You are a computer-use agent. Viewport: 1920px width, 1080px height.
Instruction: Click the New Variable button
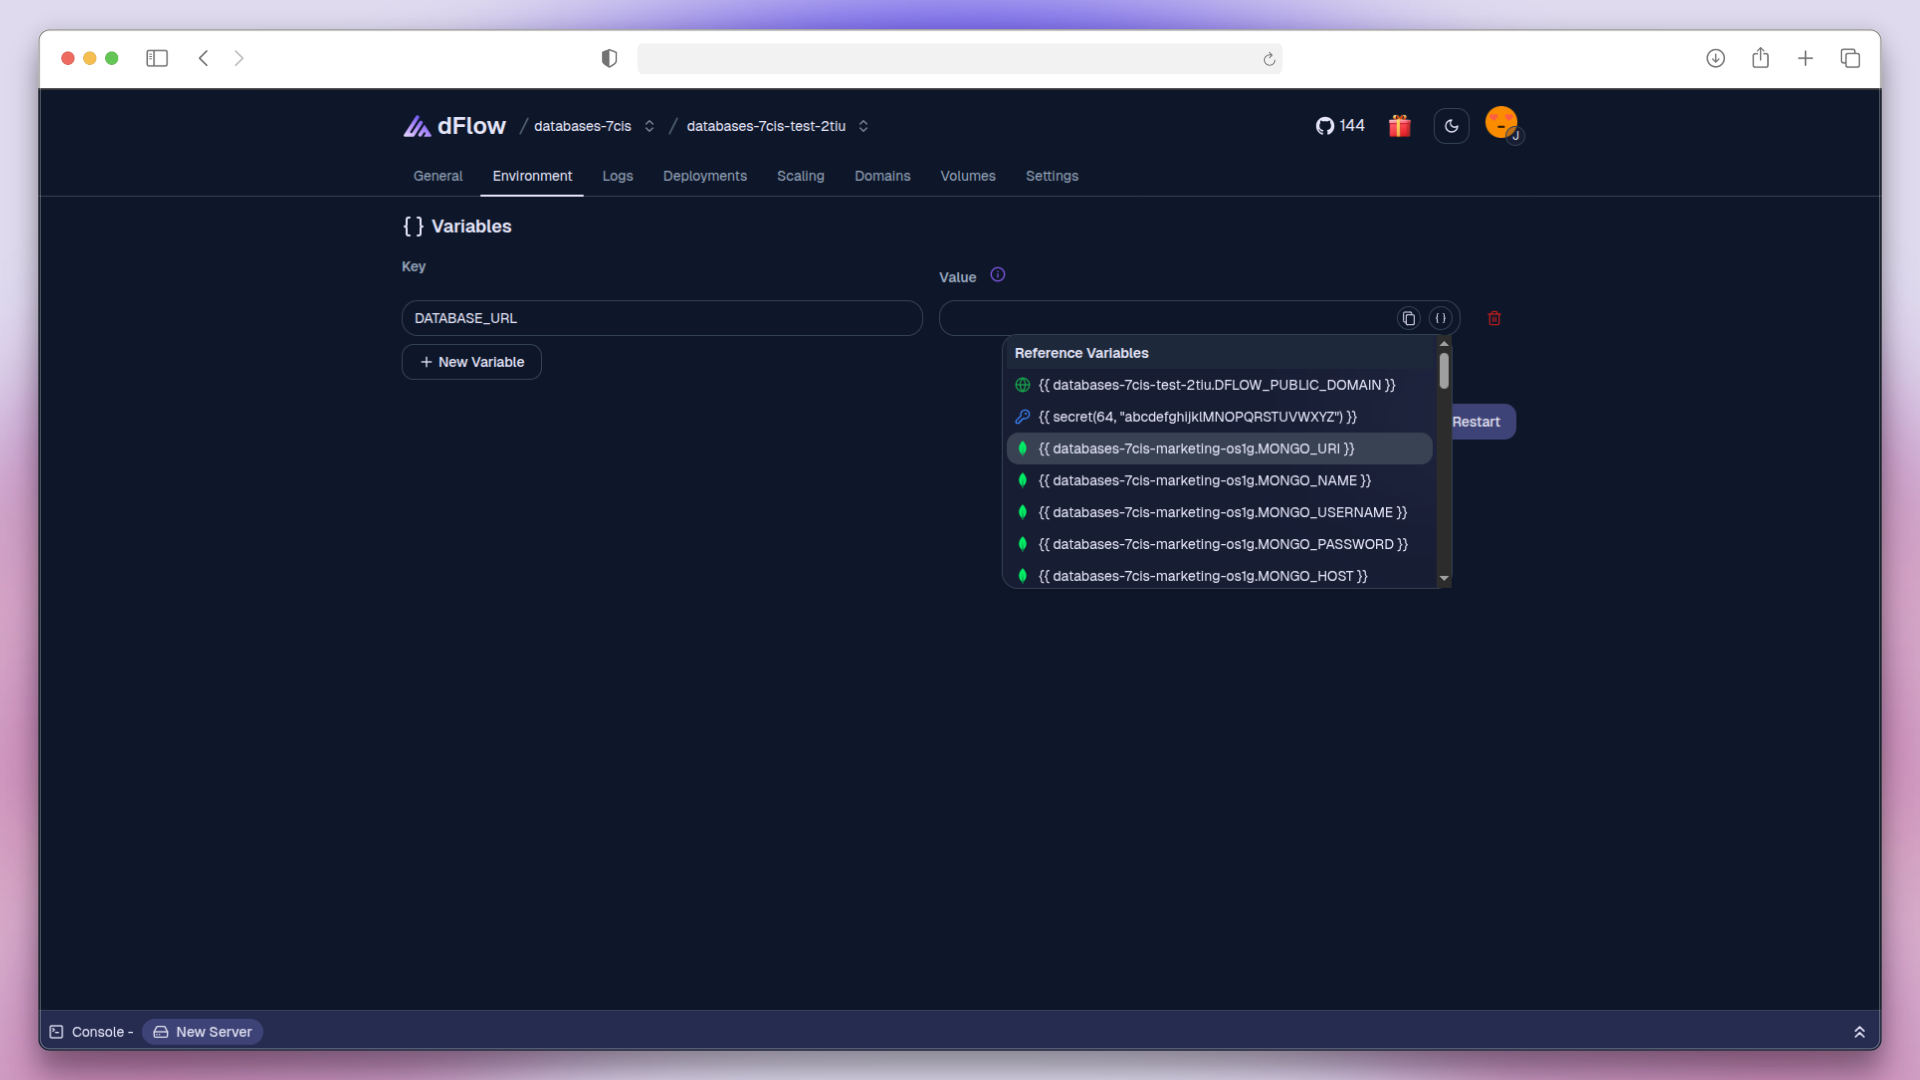tap(471, 362)
